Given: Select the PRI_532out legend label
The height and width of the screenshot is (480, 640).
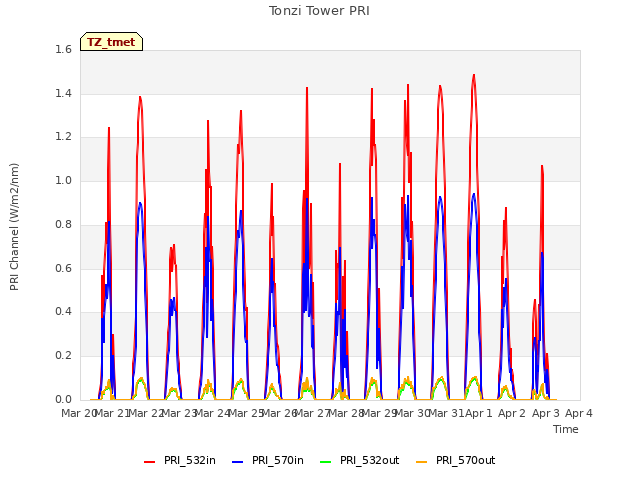Looking at the screenshot, I should click(x=370, y=460).
